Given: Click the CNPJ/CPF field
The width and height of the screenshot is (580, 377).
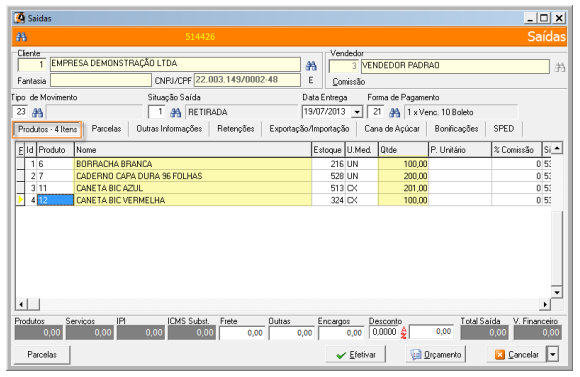Looking at the screenshot, I should (x=247, y=80).
